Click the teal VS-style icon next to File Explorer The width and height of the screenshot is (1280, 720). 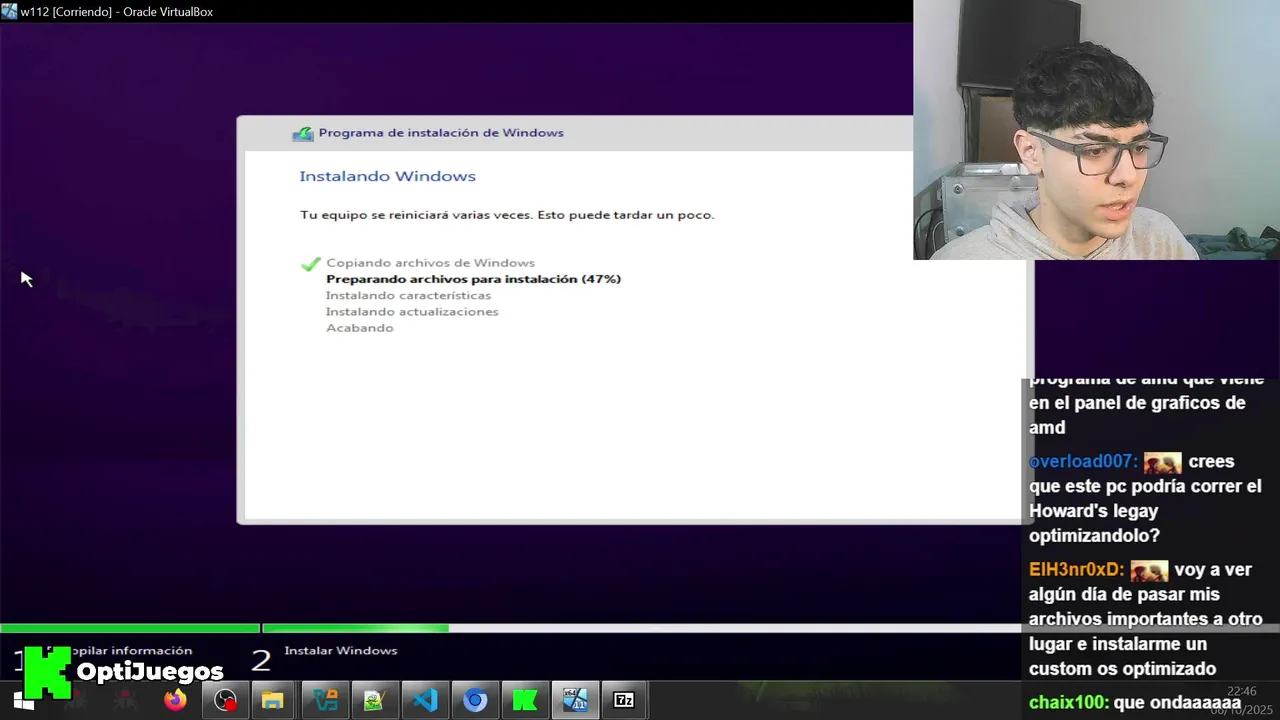click(324, 700)
